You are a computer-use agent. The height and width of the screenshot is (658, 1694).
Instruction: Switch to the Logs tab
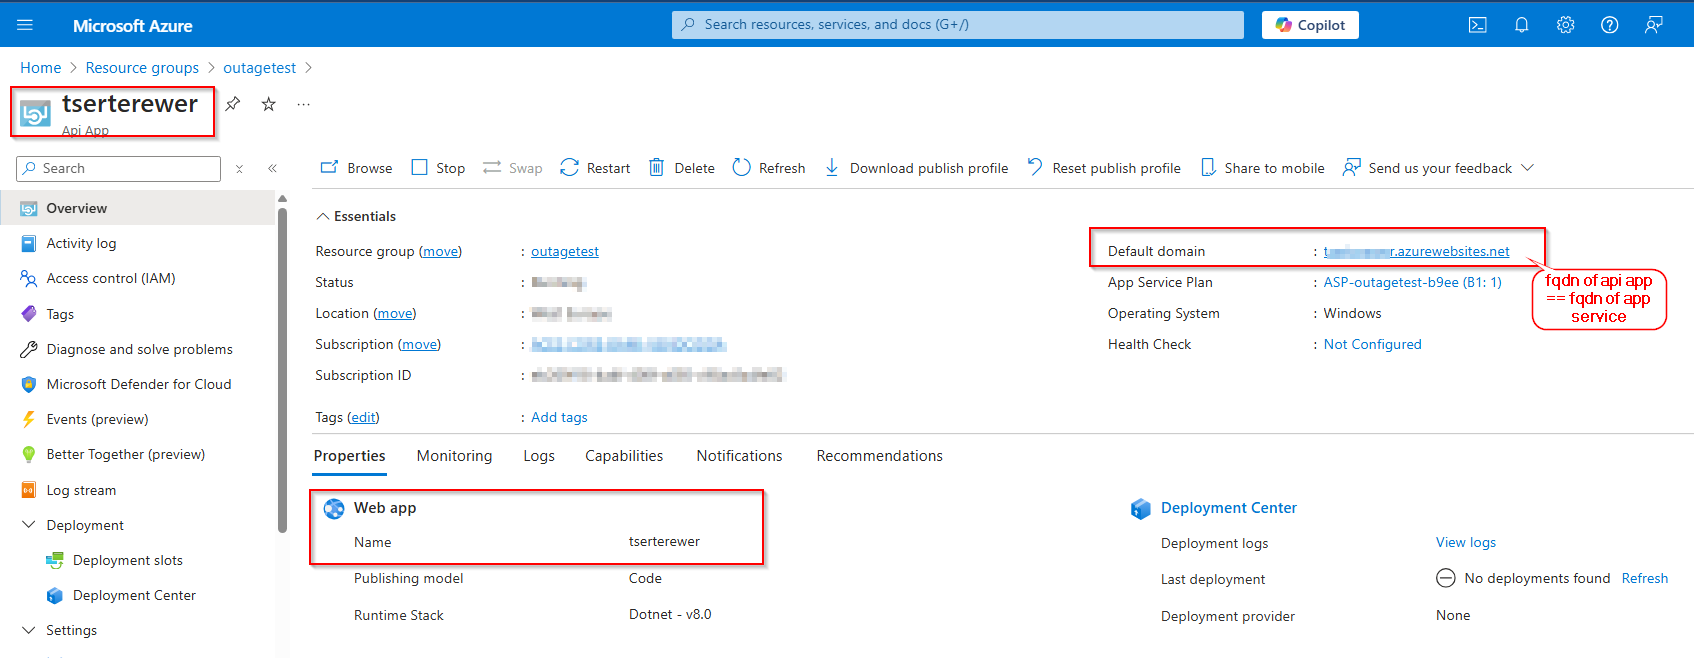(x=539, y=456)
